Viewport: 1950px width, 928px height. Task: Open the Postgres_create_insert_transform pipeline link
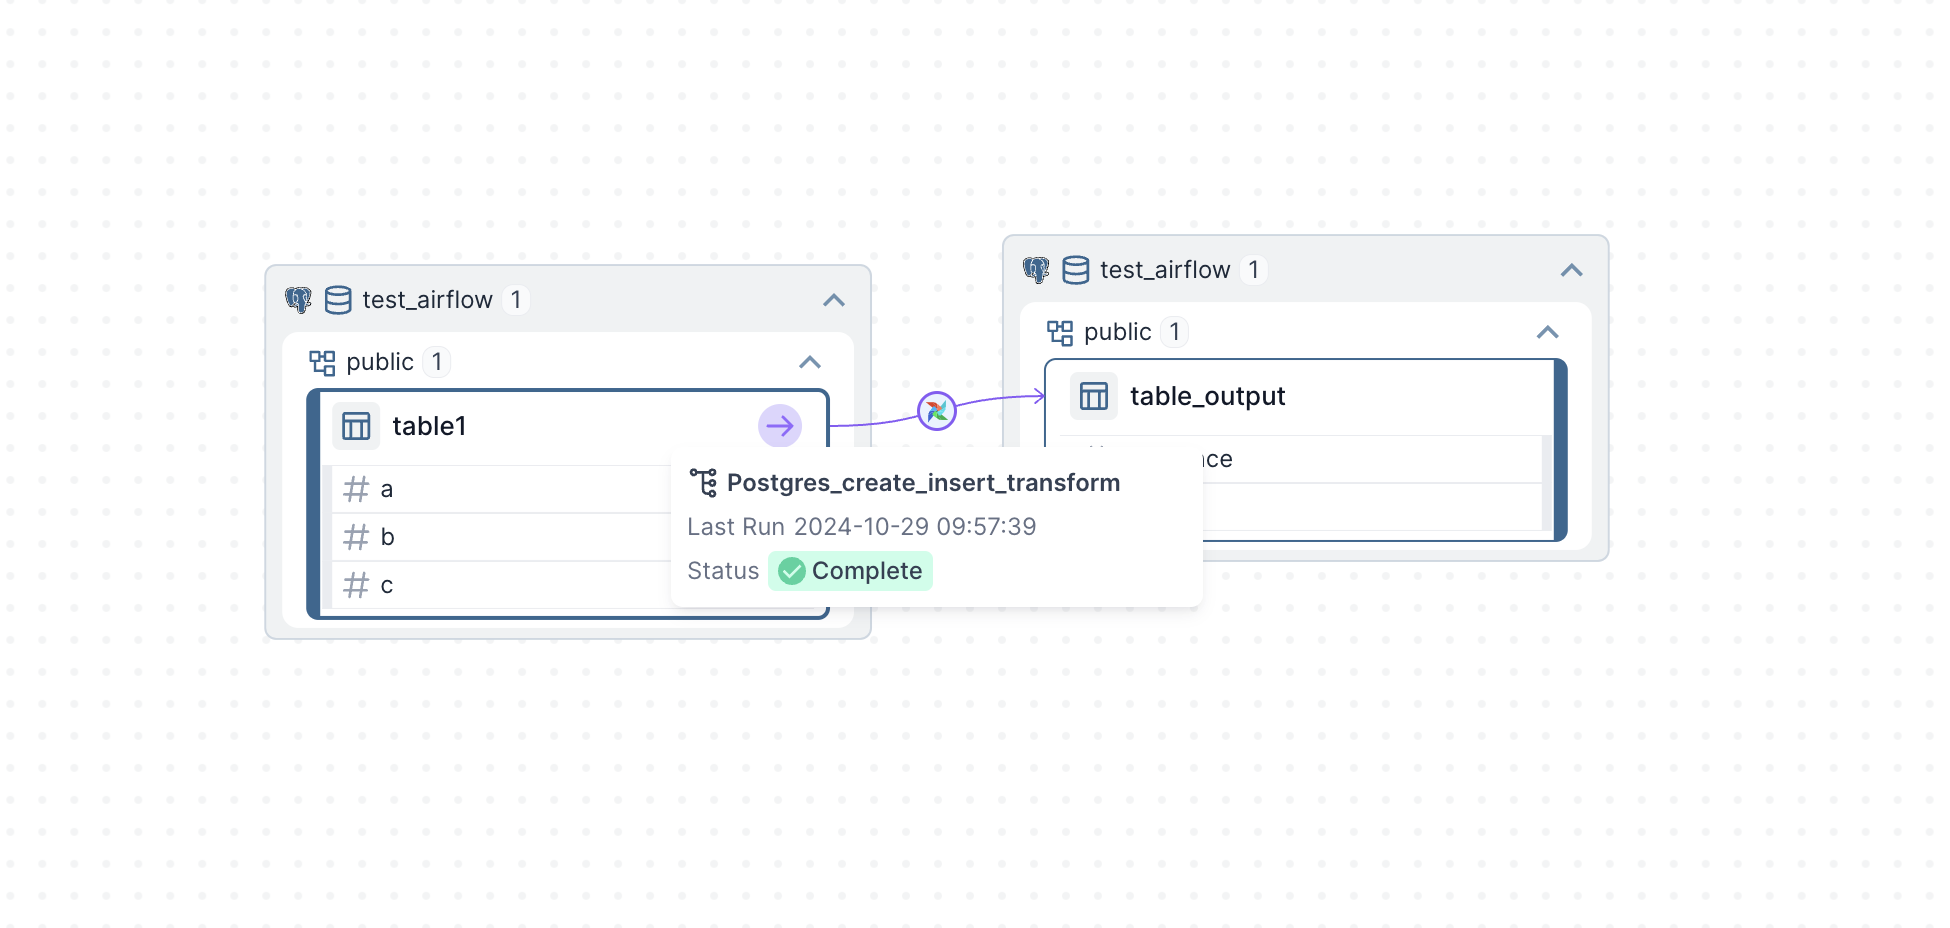click(923, 483)
